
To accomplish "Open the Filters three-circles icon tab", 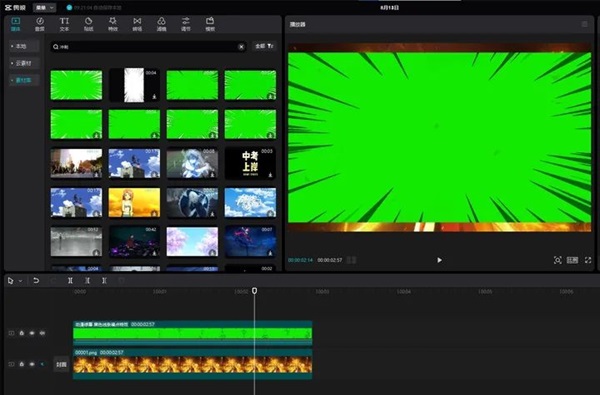I will [x=161, y=24].
